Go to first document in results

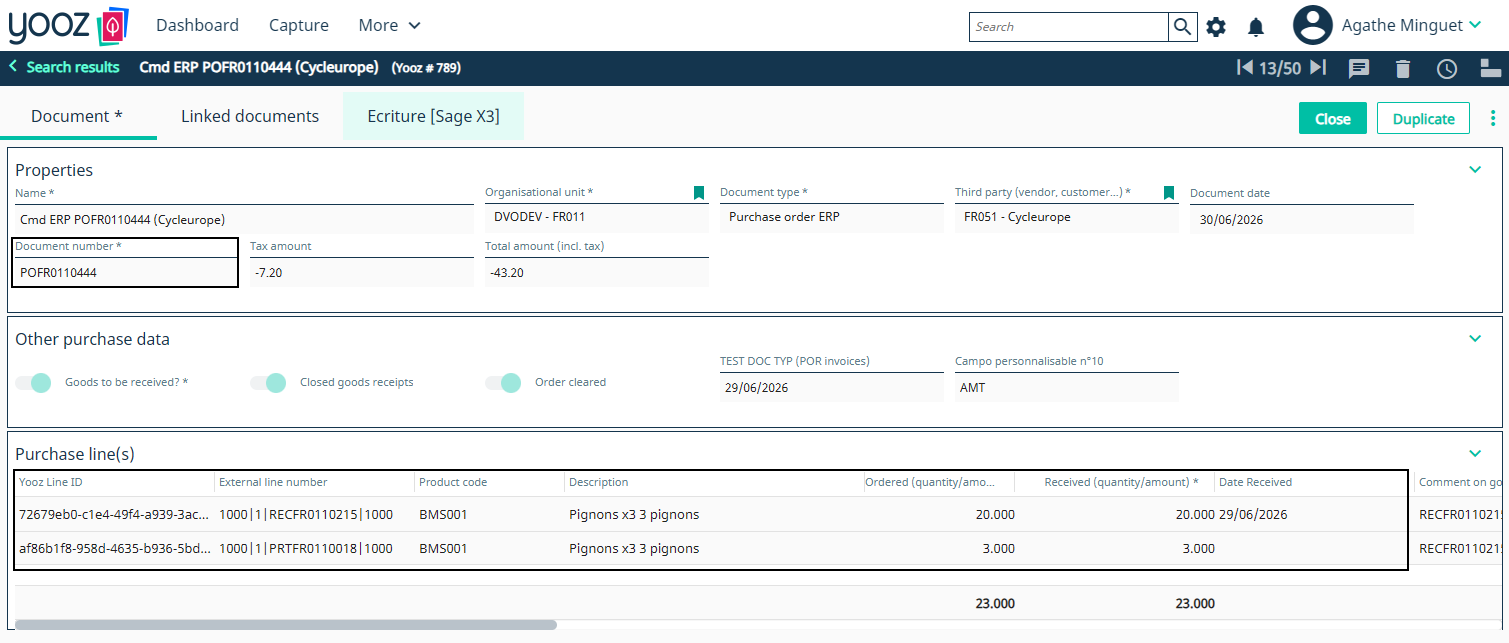tap(1245, 67)
